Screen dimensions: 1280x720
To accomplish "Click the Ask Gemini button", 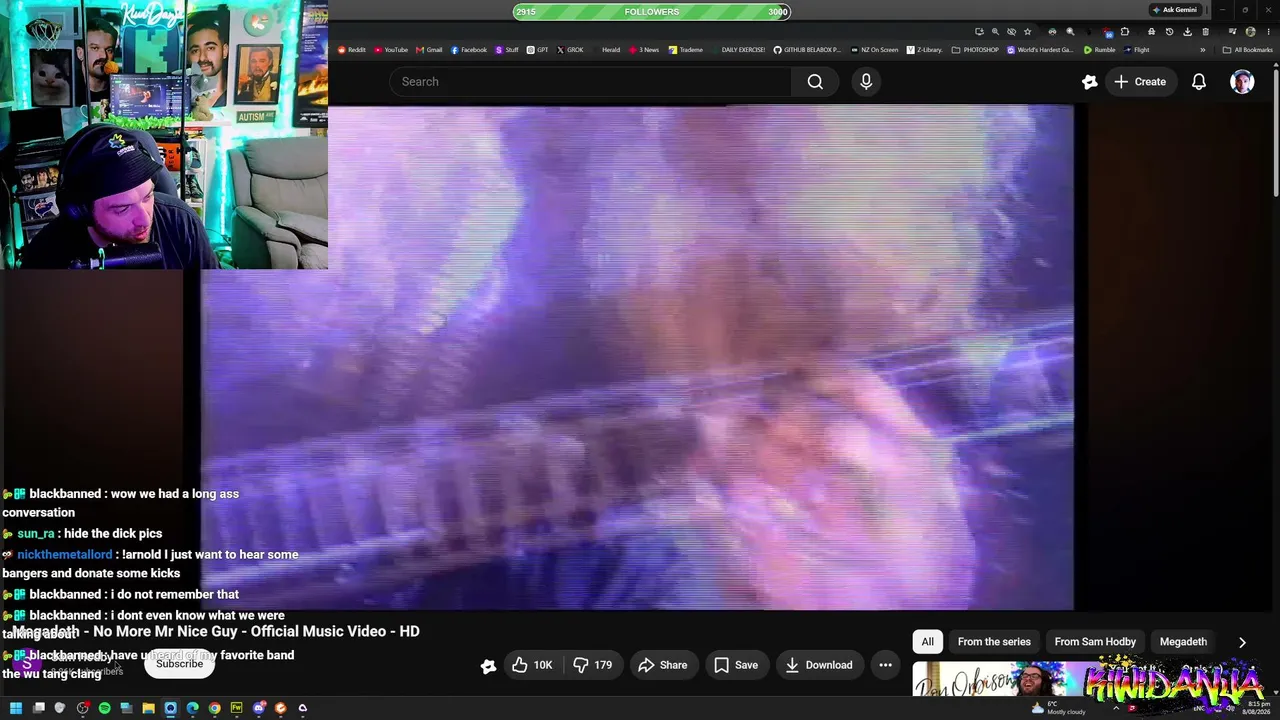I will [1174, 10].
